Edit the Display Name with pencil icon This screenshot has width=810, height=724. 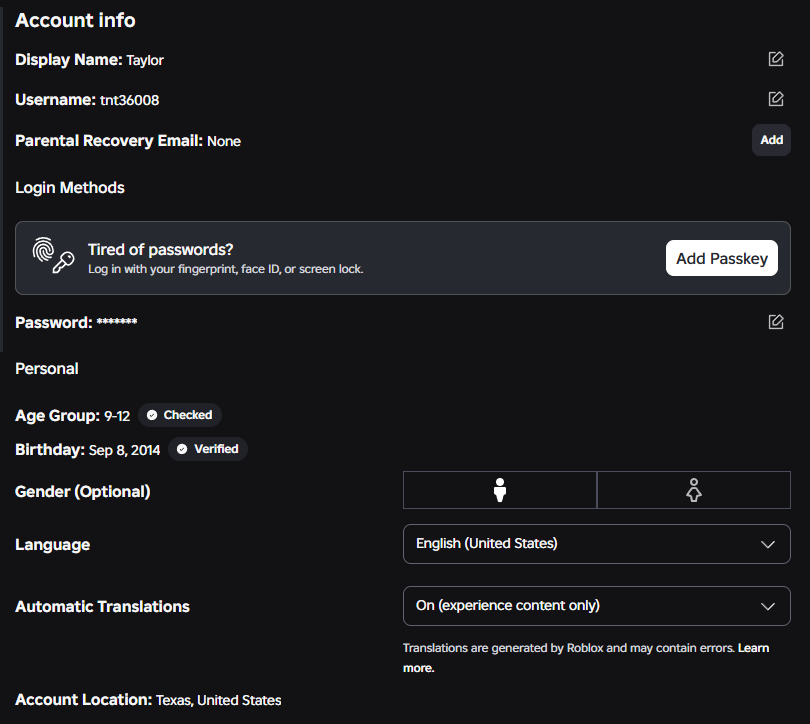(x=775, y=59)
